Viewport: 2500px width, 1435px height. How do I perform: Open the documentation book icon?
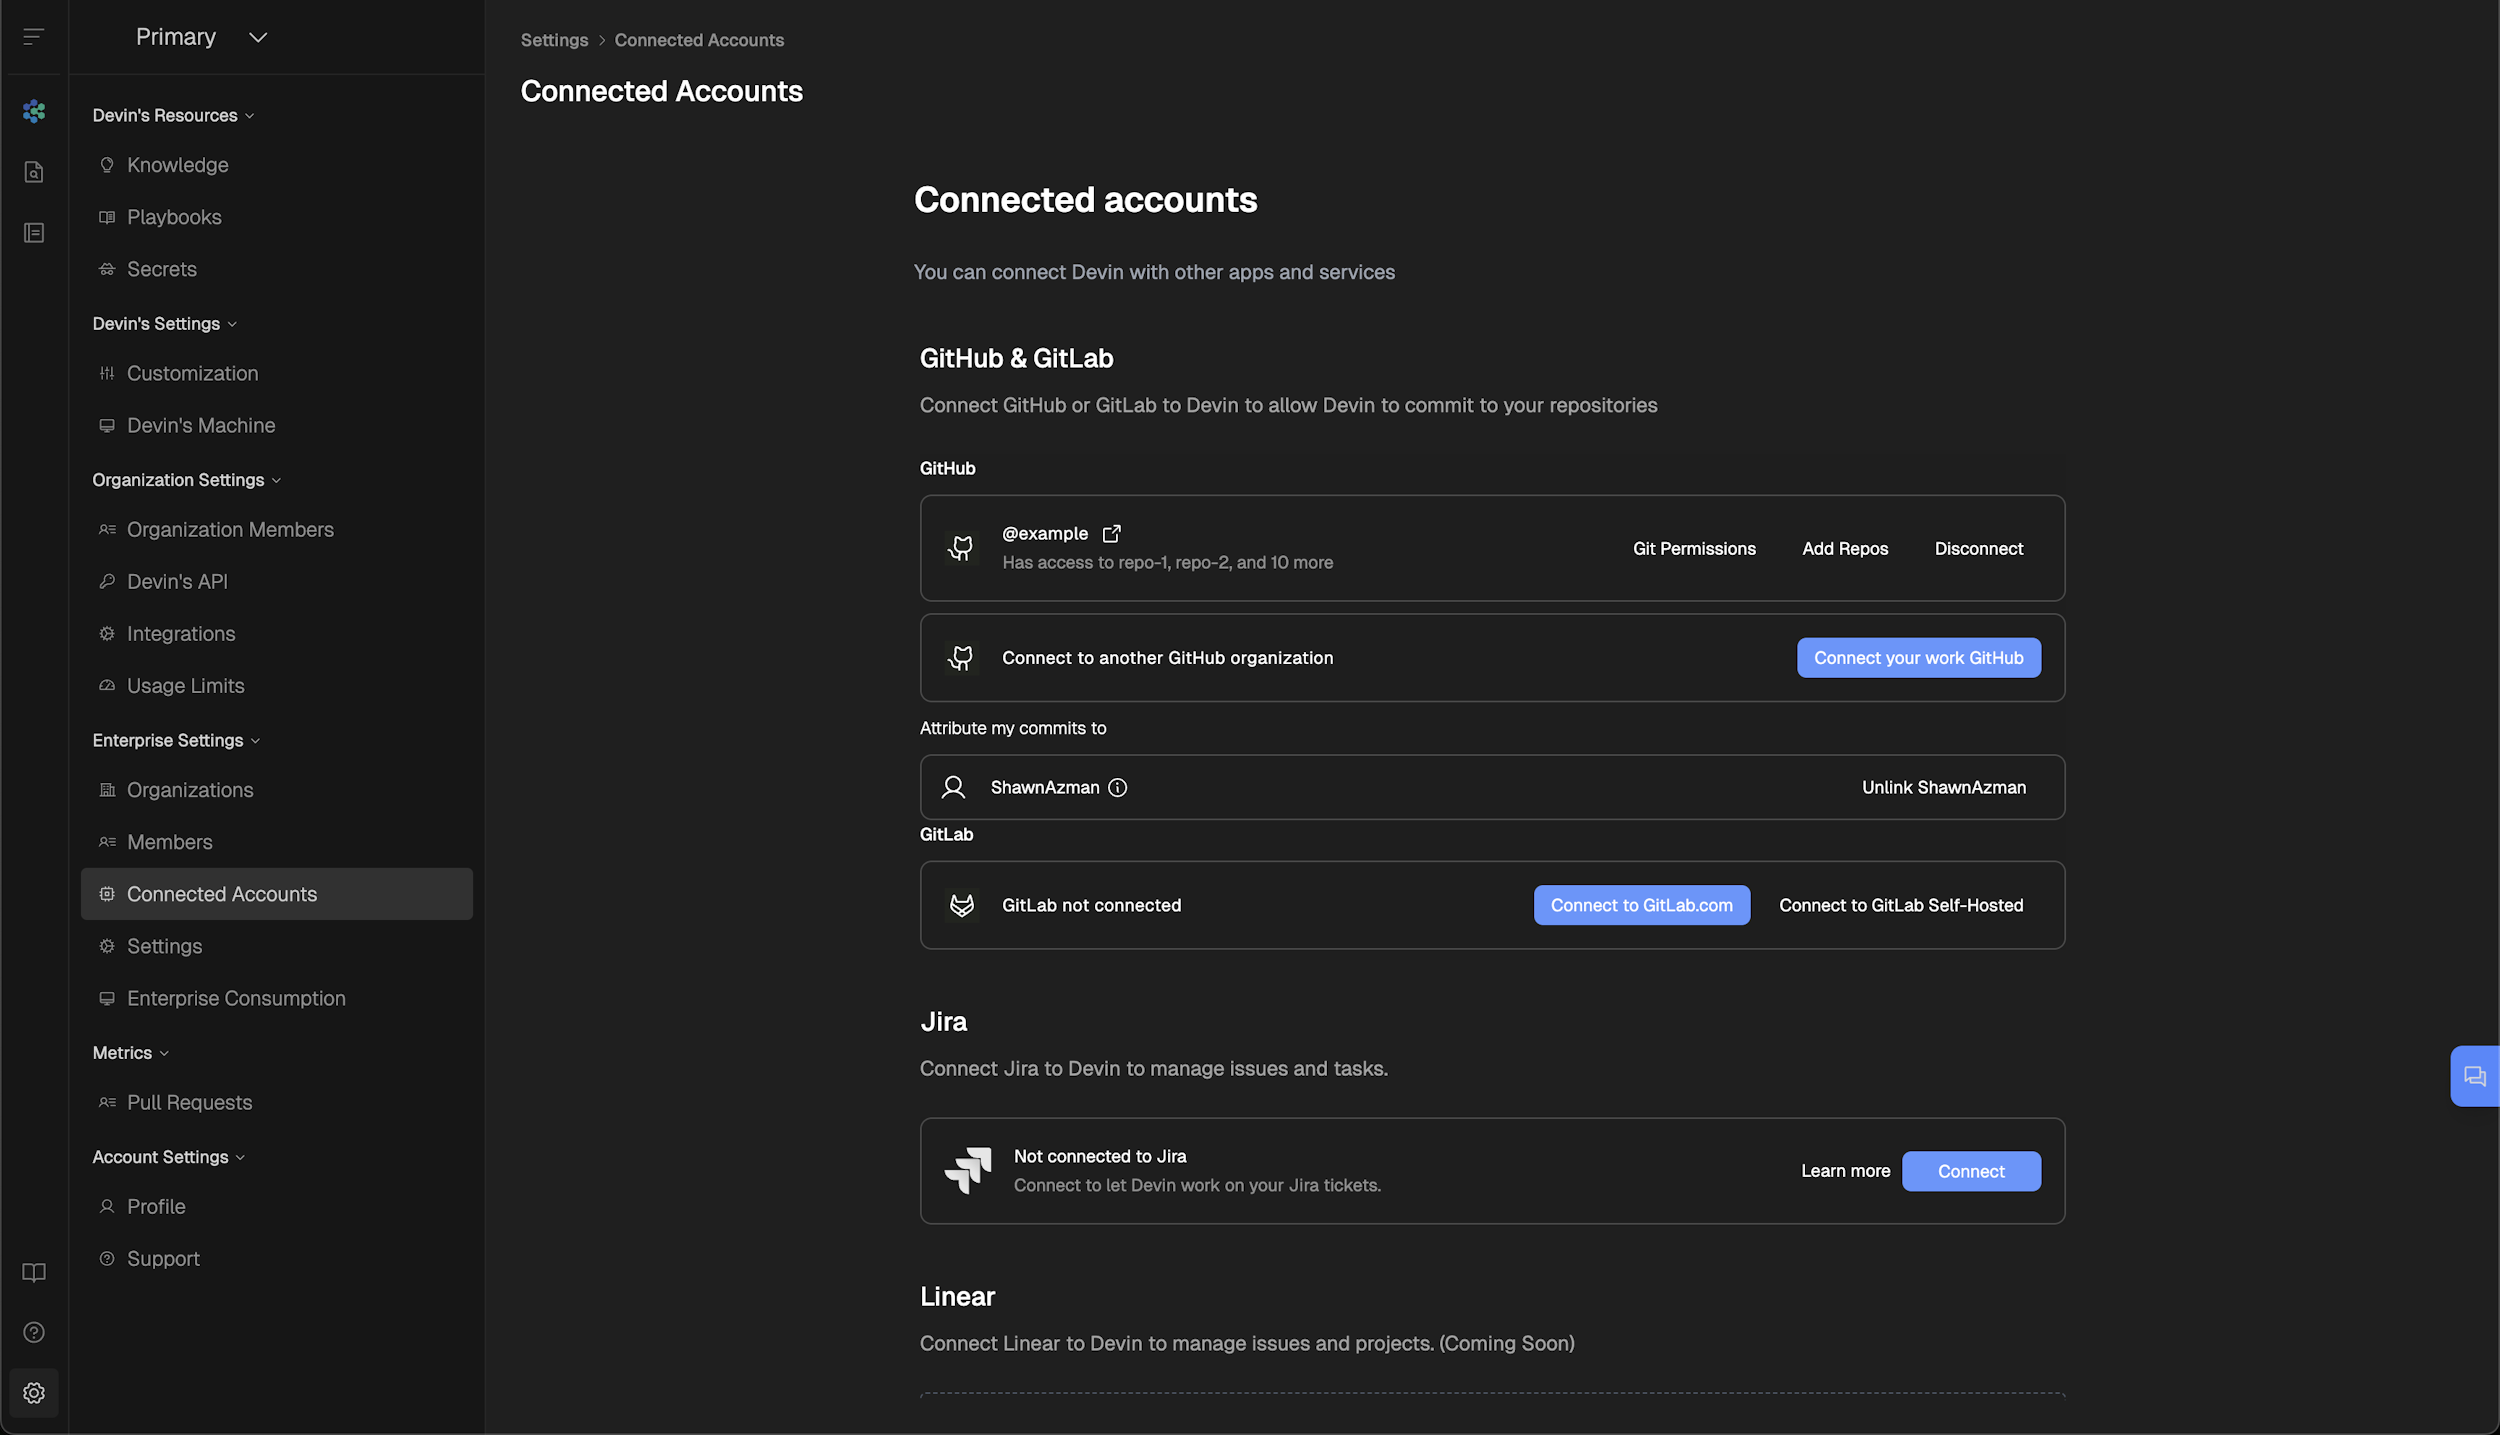(x=33, y=1272)
